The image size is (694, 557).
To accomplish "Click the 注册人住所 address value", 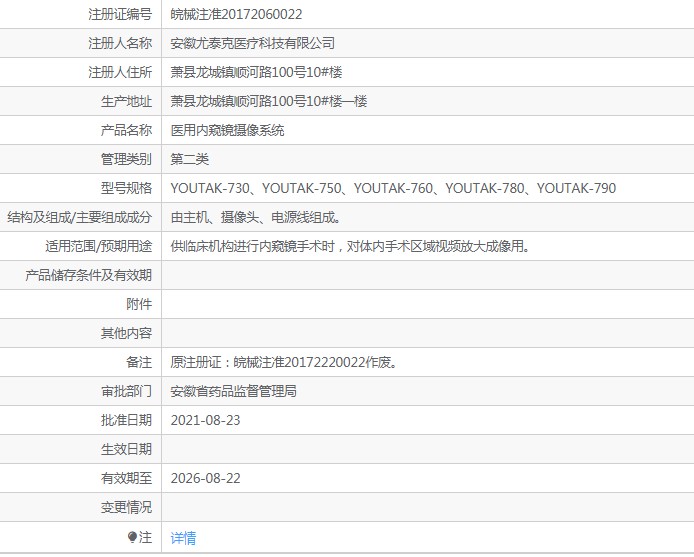I will tap(263, 72).
